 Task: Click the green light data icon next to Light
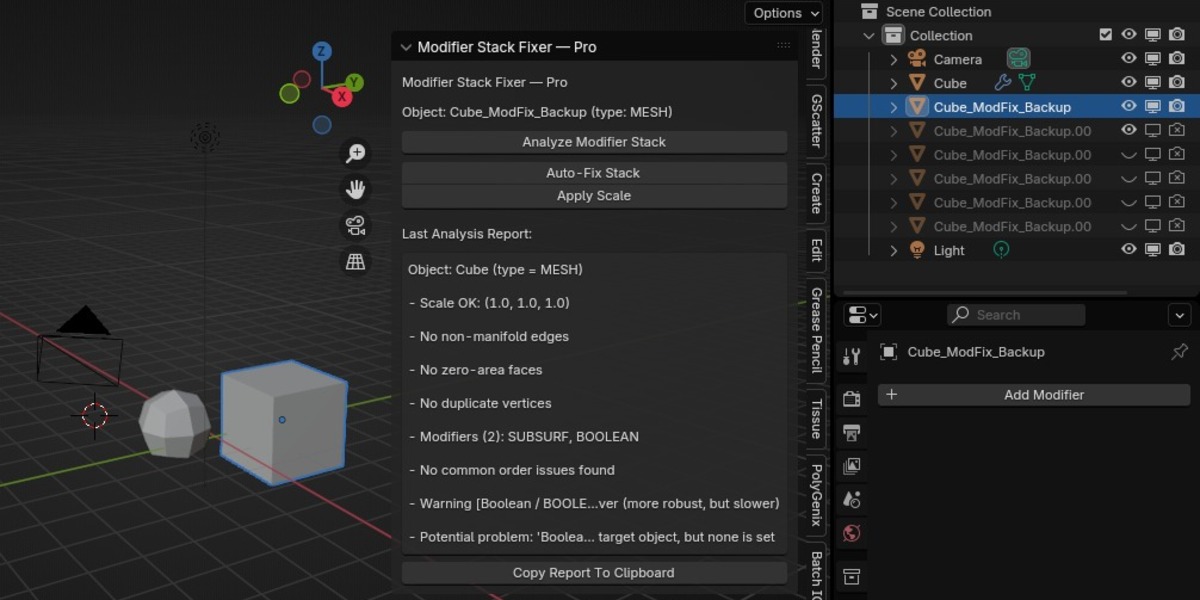1001,250
